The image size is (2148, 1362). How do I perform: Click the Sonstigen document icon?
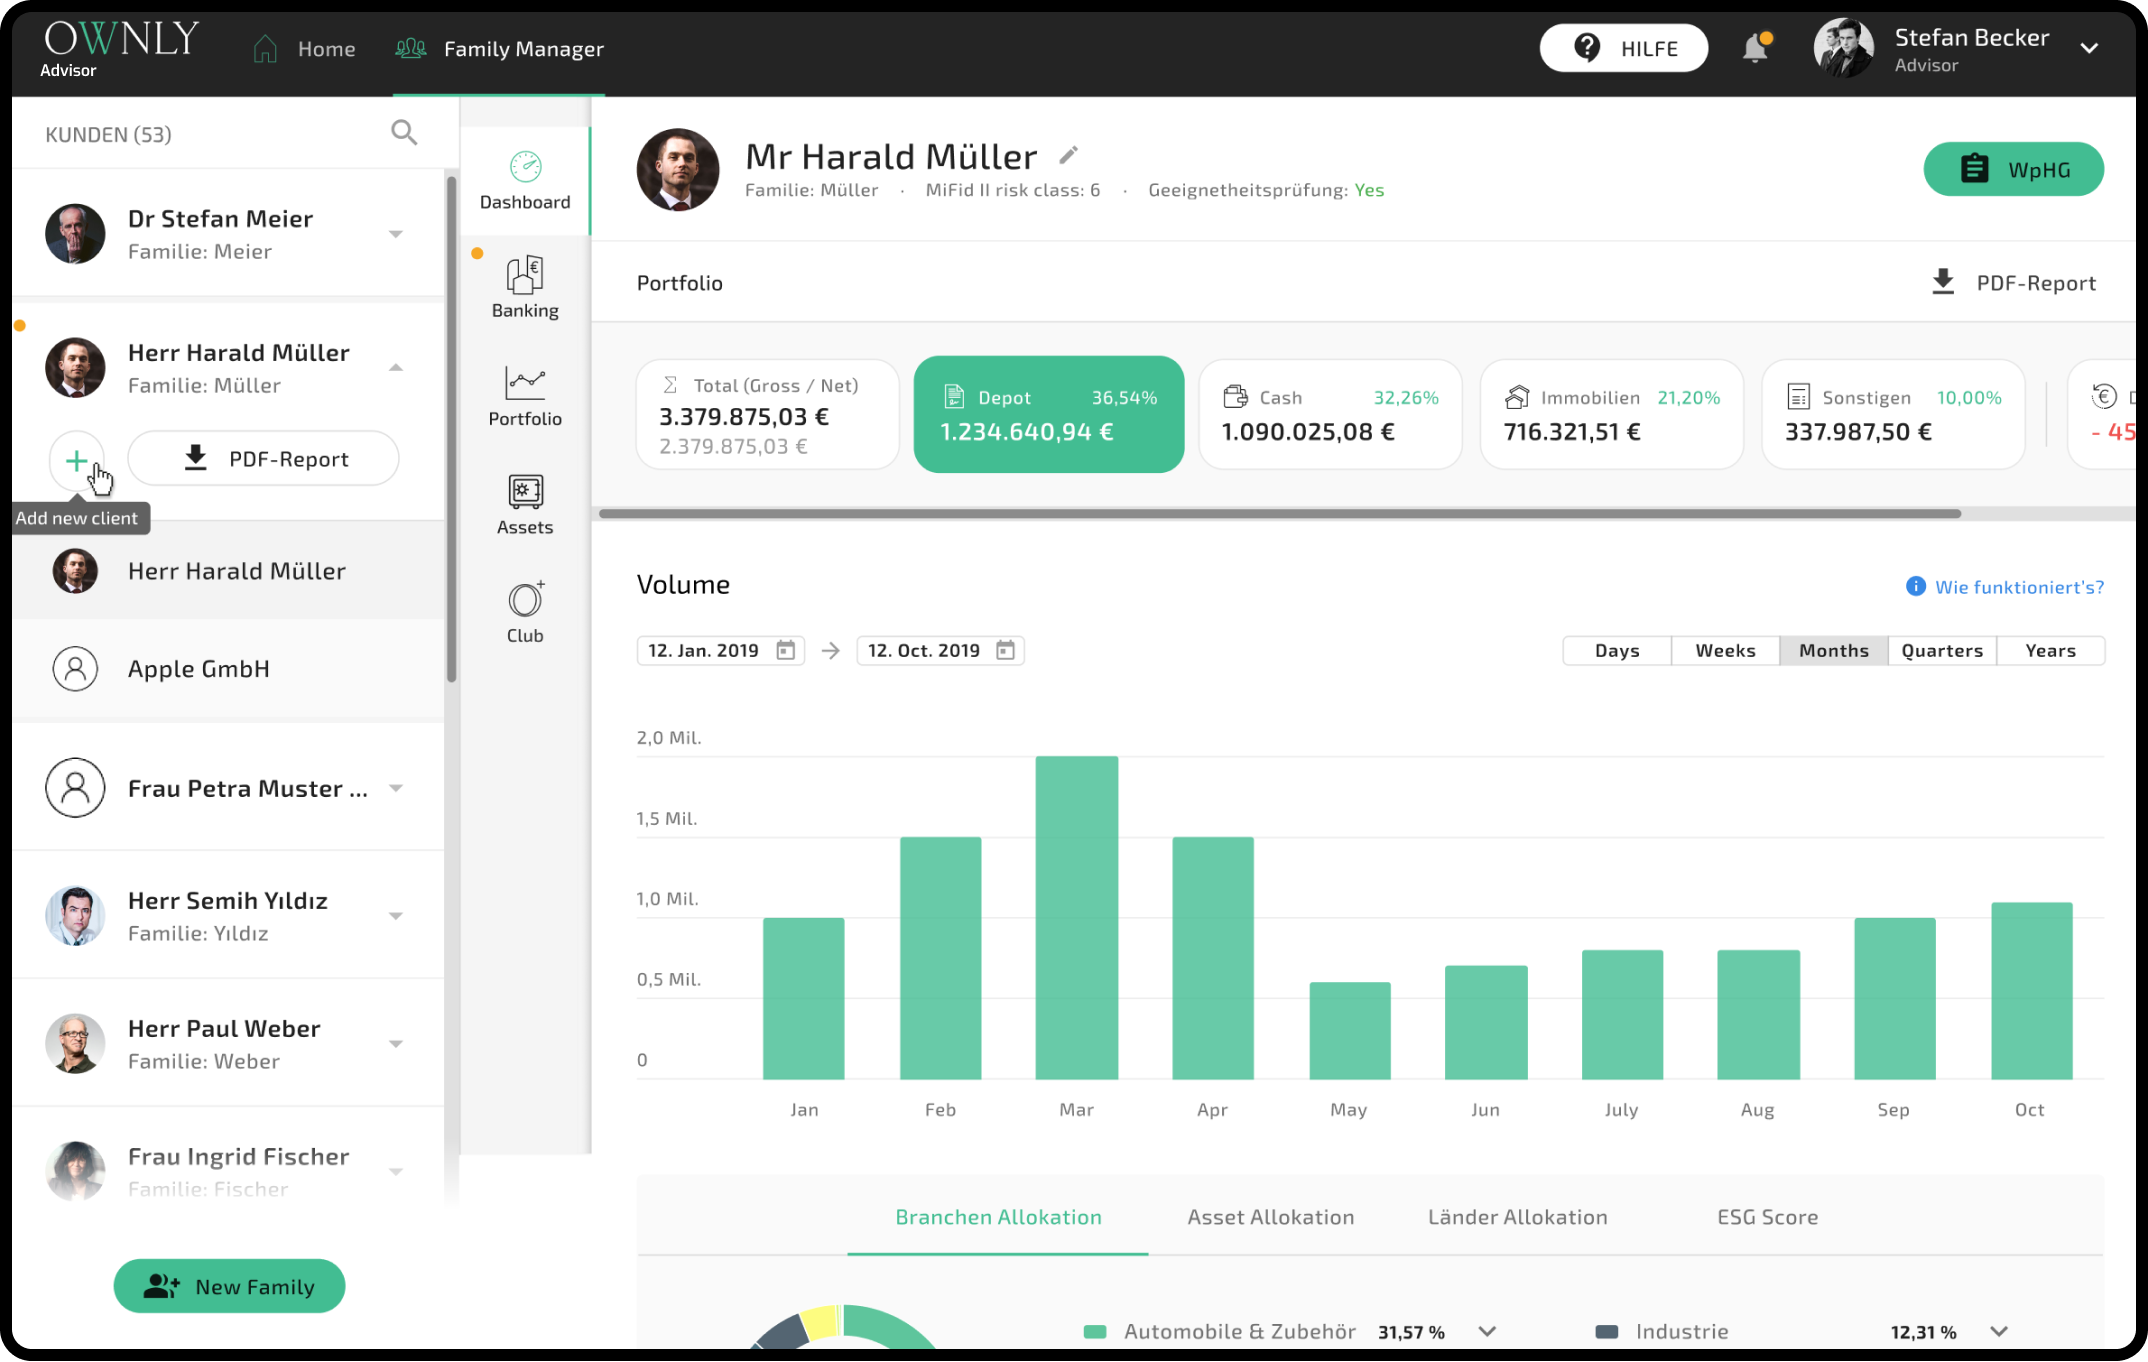tap(1798, 397)
